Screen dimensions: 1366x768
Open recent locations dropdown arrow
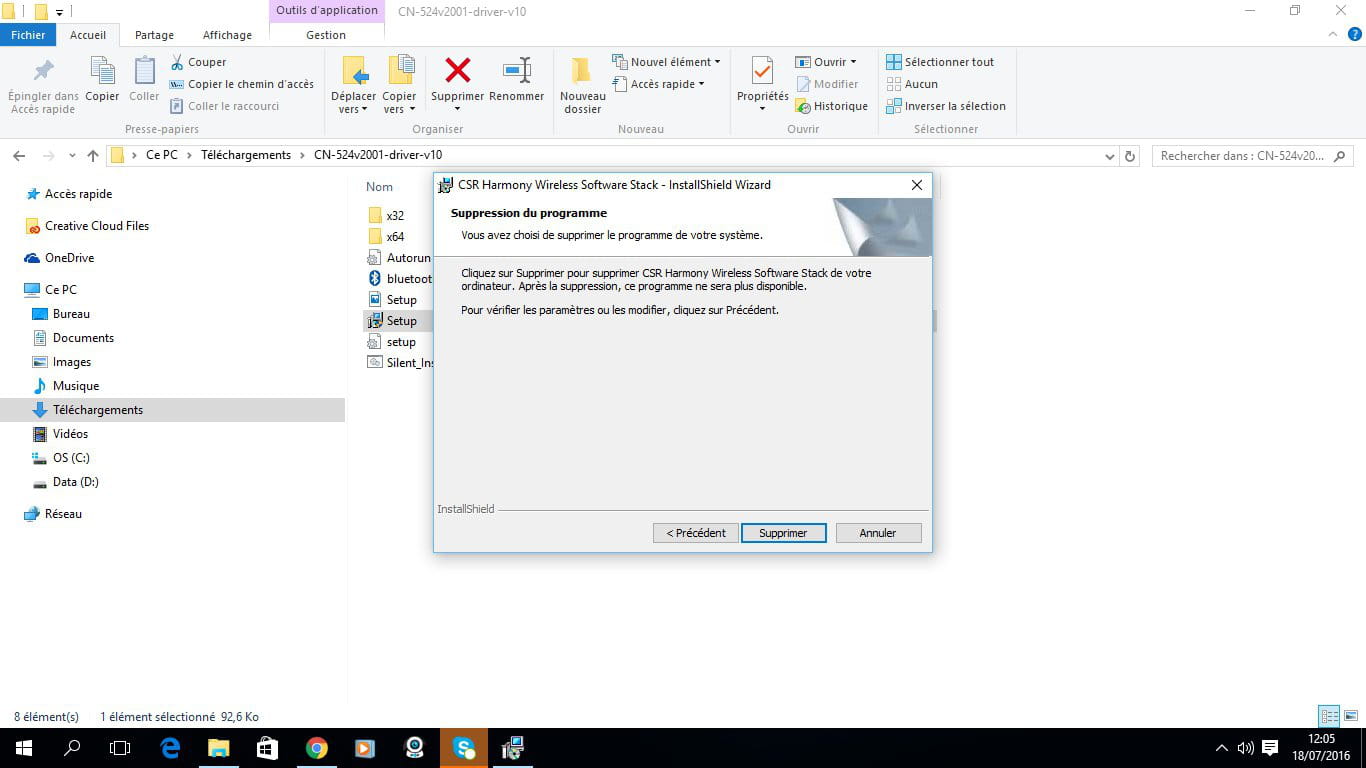(x=72, y=156)
